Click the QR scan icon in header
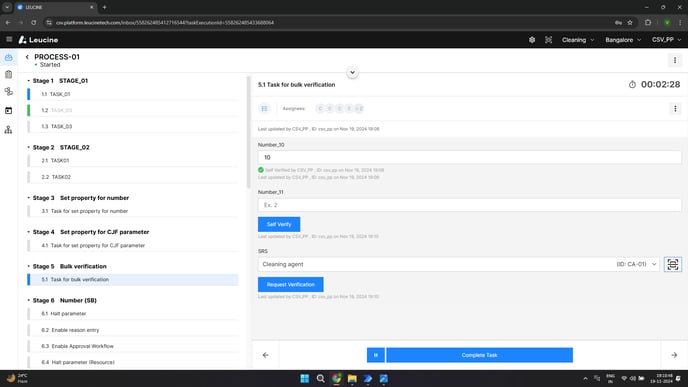The width and height of the screenshot is (688, 387). pyautogui.click(x=548, y=40)
